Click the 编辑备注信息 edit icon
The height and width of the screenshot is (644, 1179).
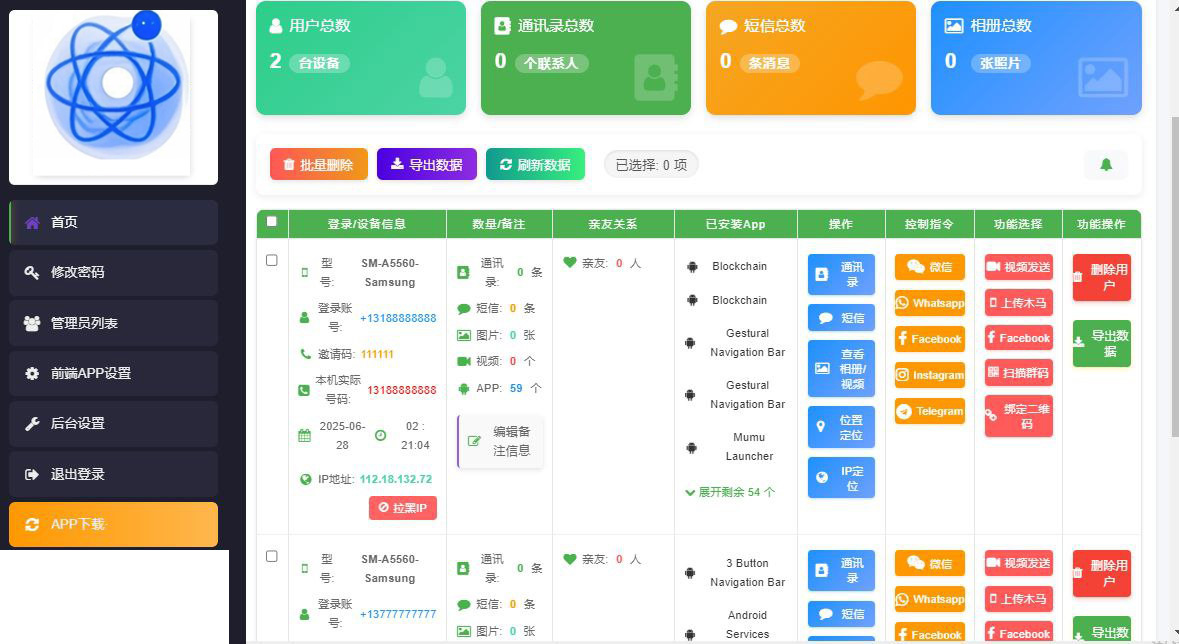coord(474,440)
